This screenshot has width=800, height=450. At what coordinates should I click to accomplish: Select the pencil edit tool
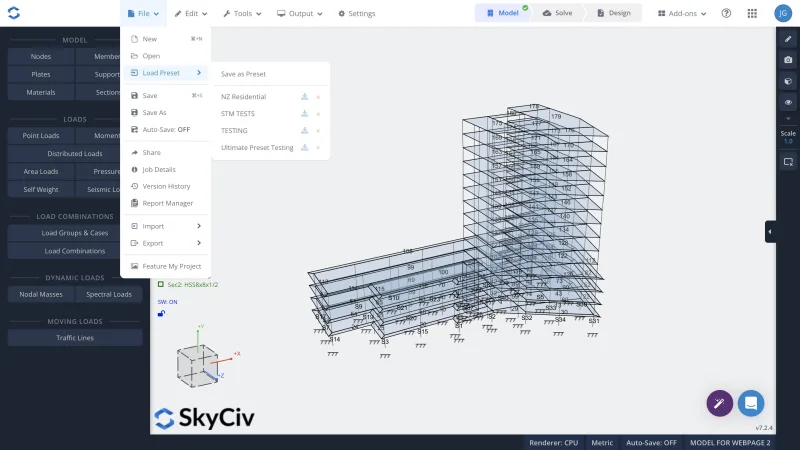[x=788, y=39]
